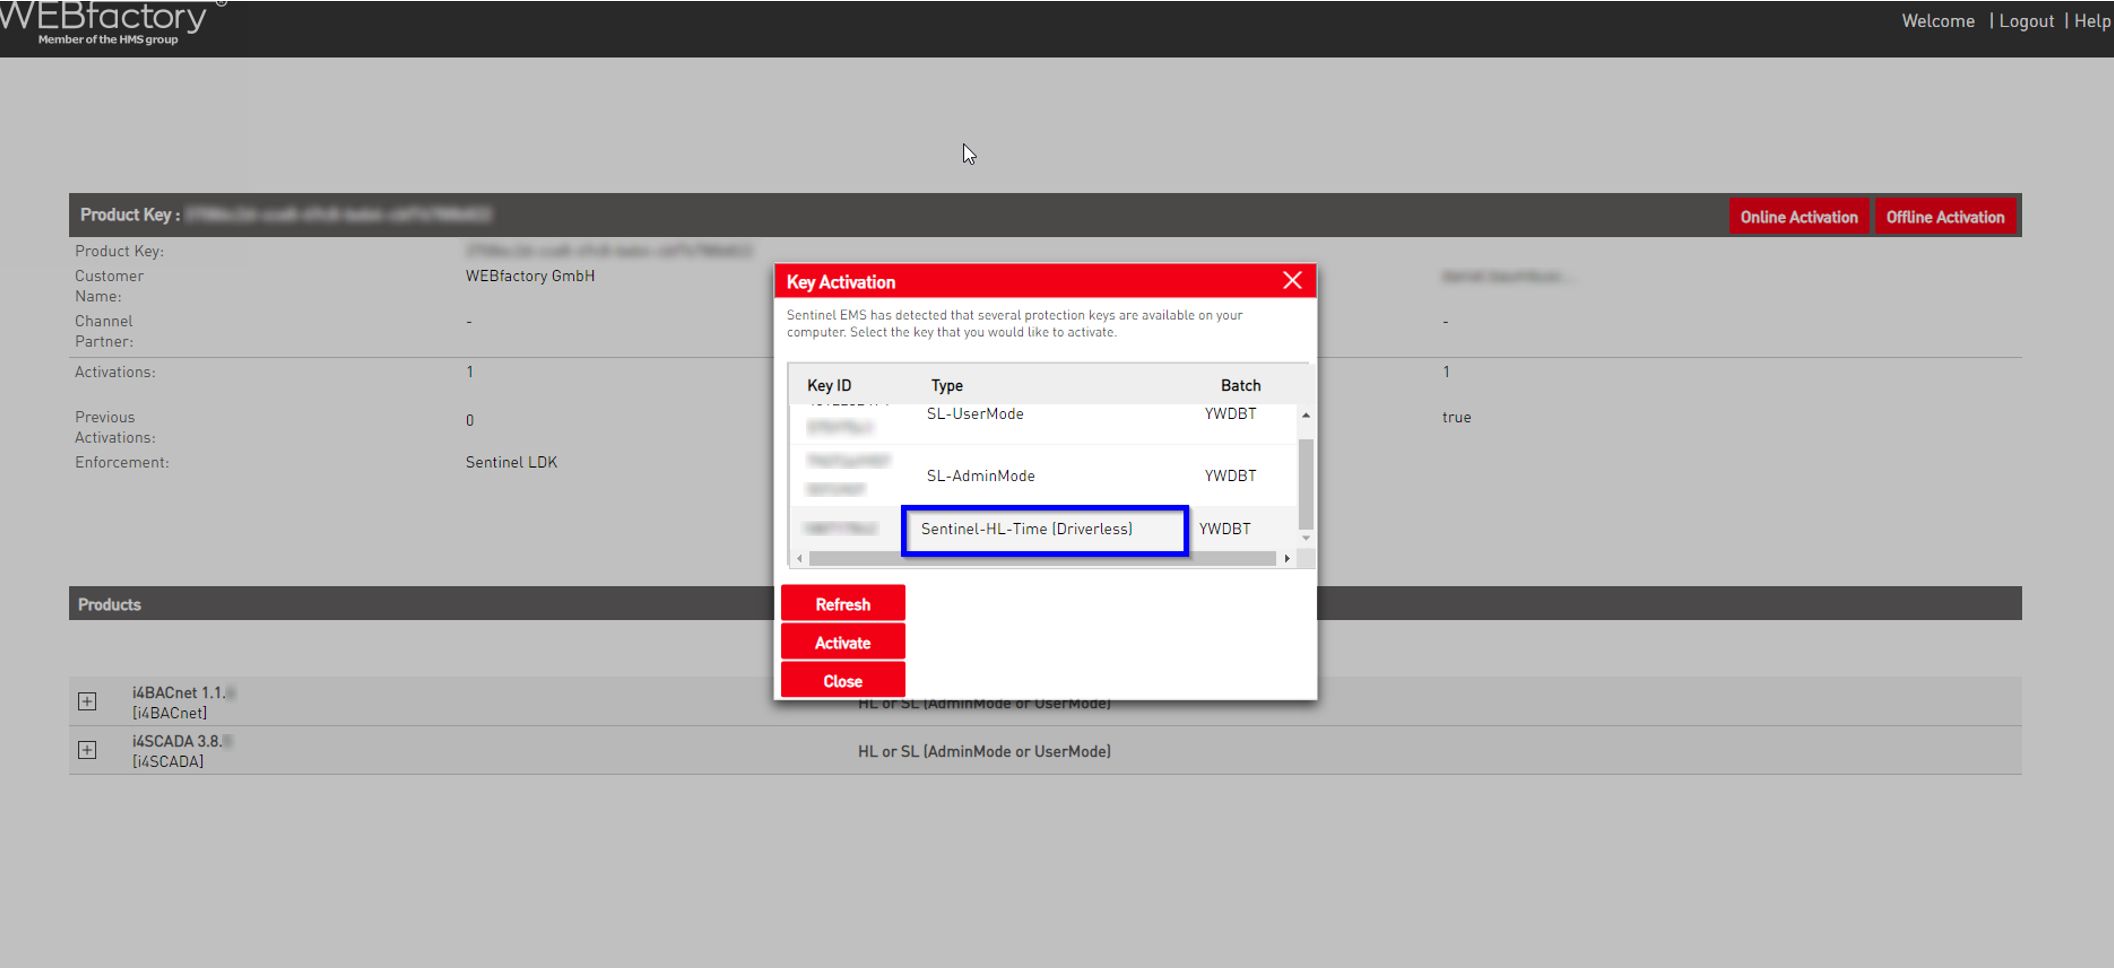Click the YWDBT batch of Sentinel-HL-Time row
Image resolution: width=2114 pixels, height=968 pixels.
coord(1225,529)
